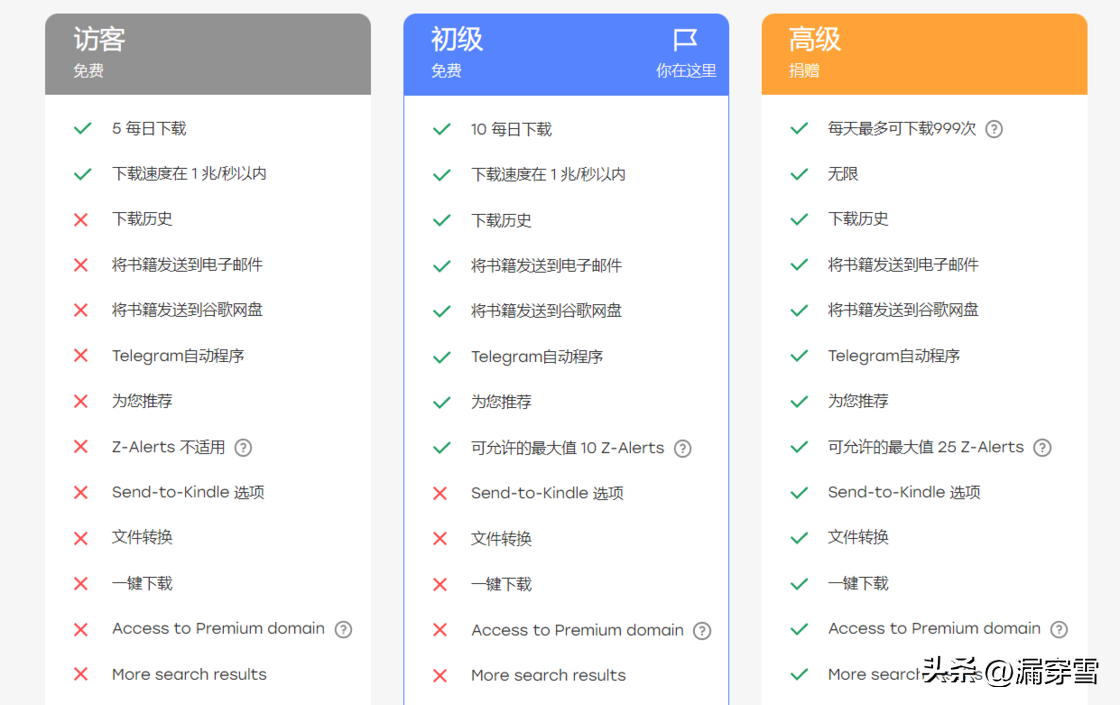This screenshot has height=705, width=1120.
Task: Click the 你在这里 label
Action: pyautogui.click(x=686, y=71)
